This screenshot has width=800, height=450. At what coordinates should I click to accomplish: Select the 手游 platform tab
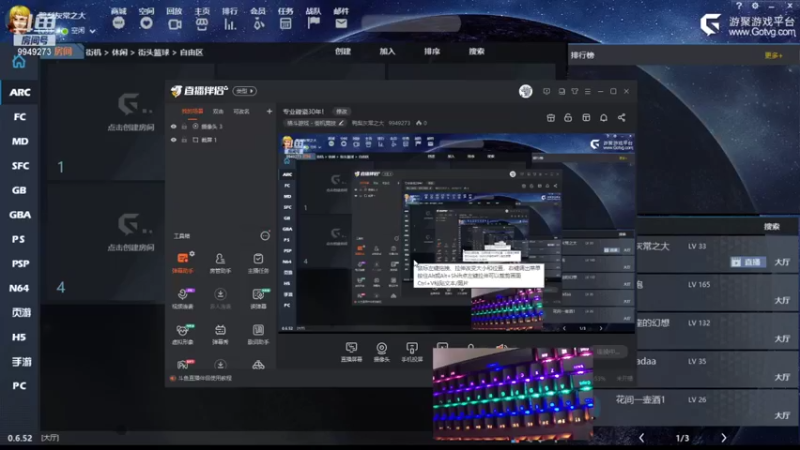tap(20, 362)
